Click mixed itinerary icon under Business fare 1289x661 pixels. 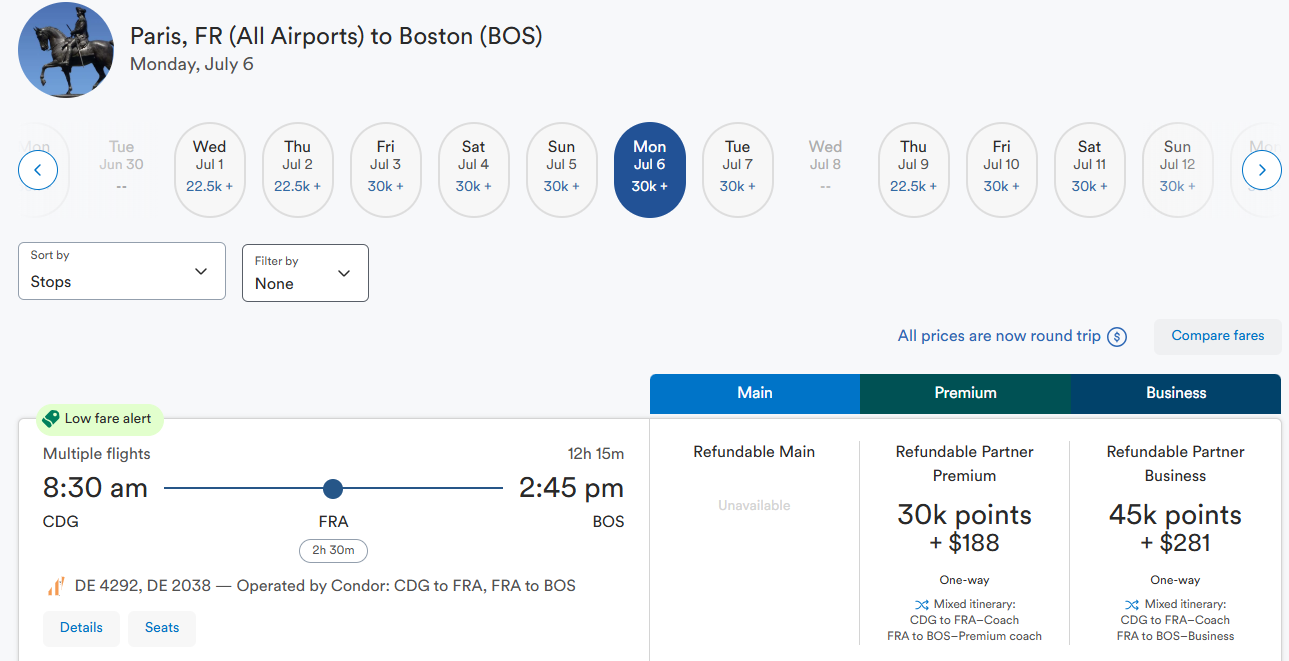coord(1132,604)
